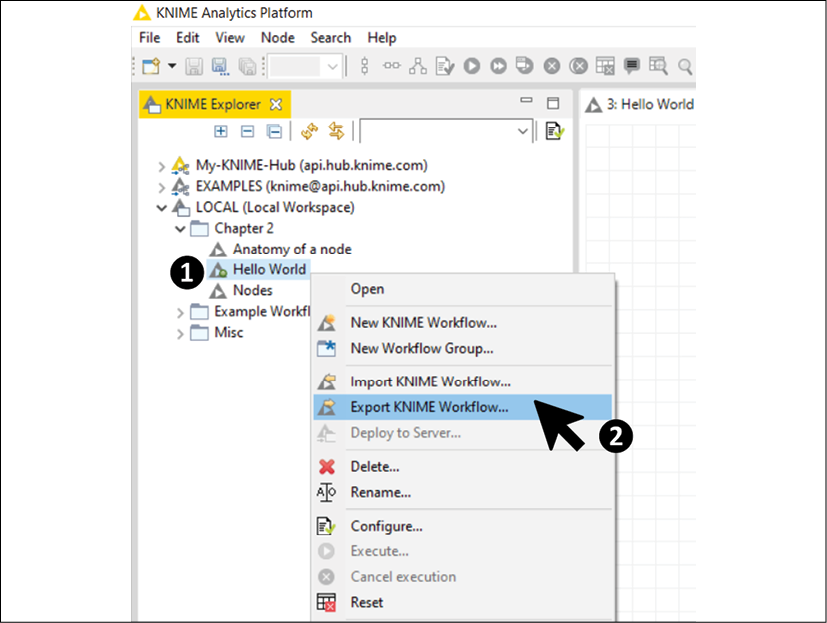This screenshot has height=623, width=827.
Task: Select the Misc folder
Action: 228,333
